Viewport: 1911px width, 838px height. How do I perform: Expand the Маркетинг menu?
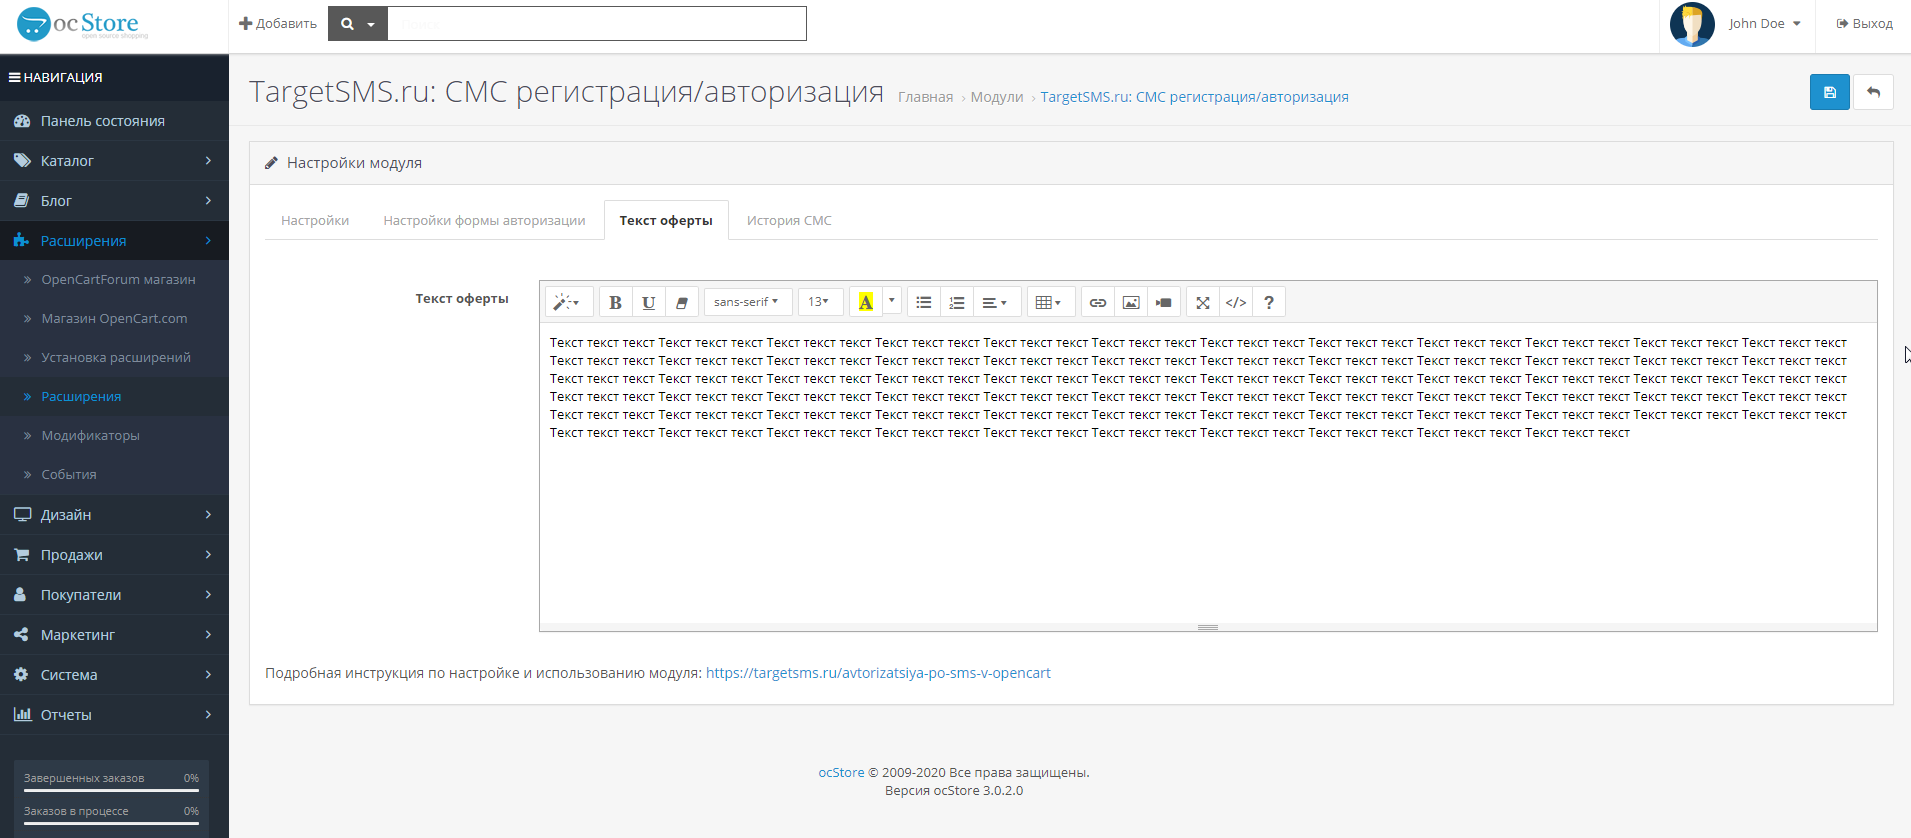click(x=114, y=635)
